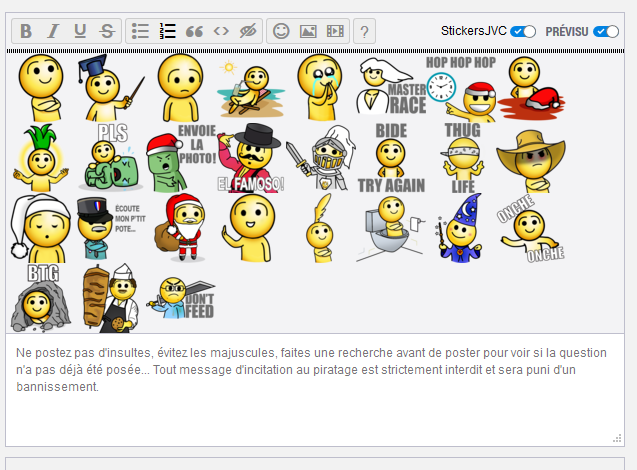The image size is (637, 470).
Task: Click the underline button
Action: [x=80, y=31]
